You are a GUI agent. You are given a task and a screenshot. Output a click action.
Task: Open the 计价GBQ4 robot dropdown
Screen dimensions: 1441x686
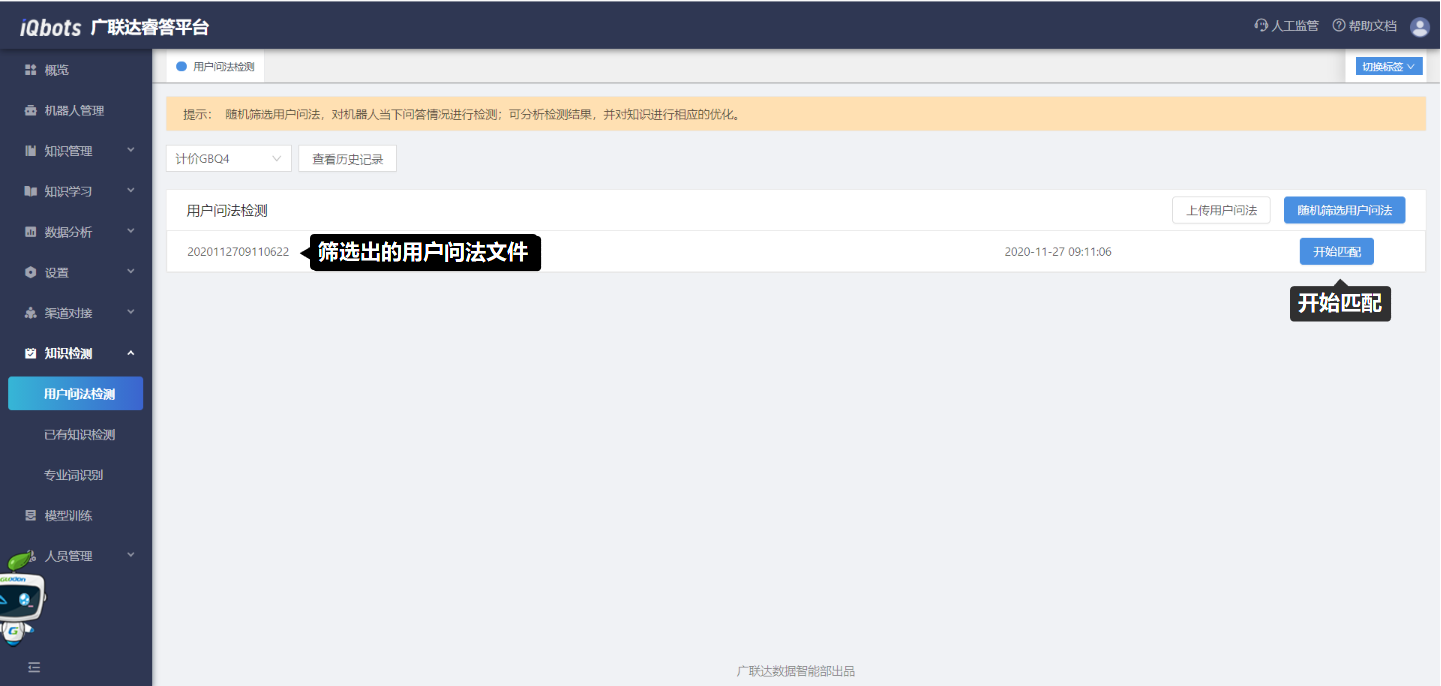[228, 159]
